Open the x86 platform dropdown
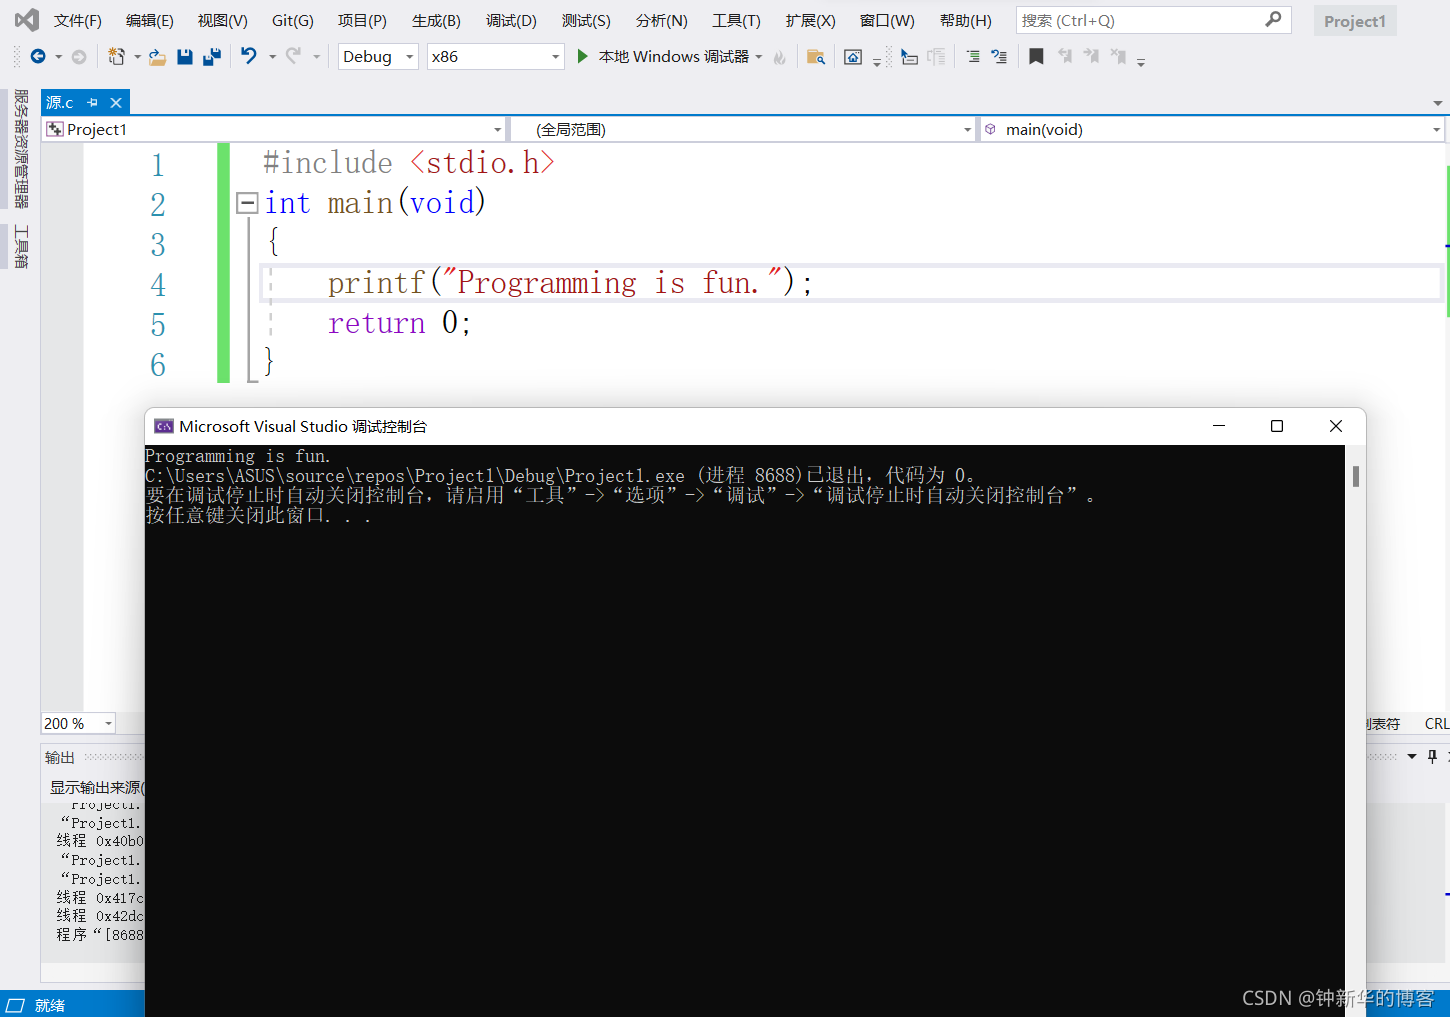Viewport: 1450px width, 1017px height. point(495,57)
